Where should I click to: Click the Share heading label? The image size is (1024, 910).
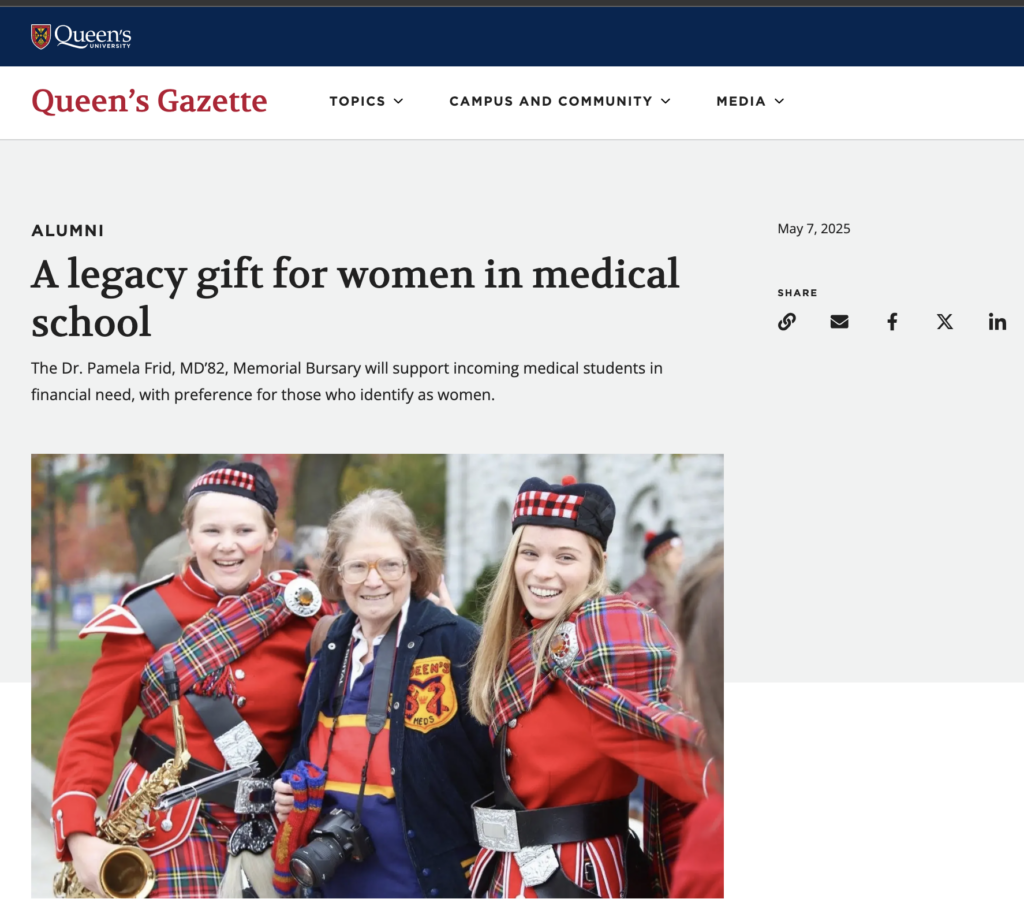tap(797, 293)
